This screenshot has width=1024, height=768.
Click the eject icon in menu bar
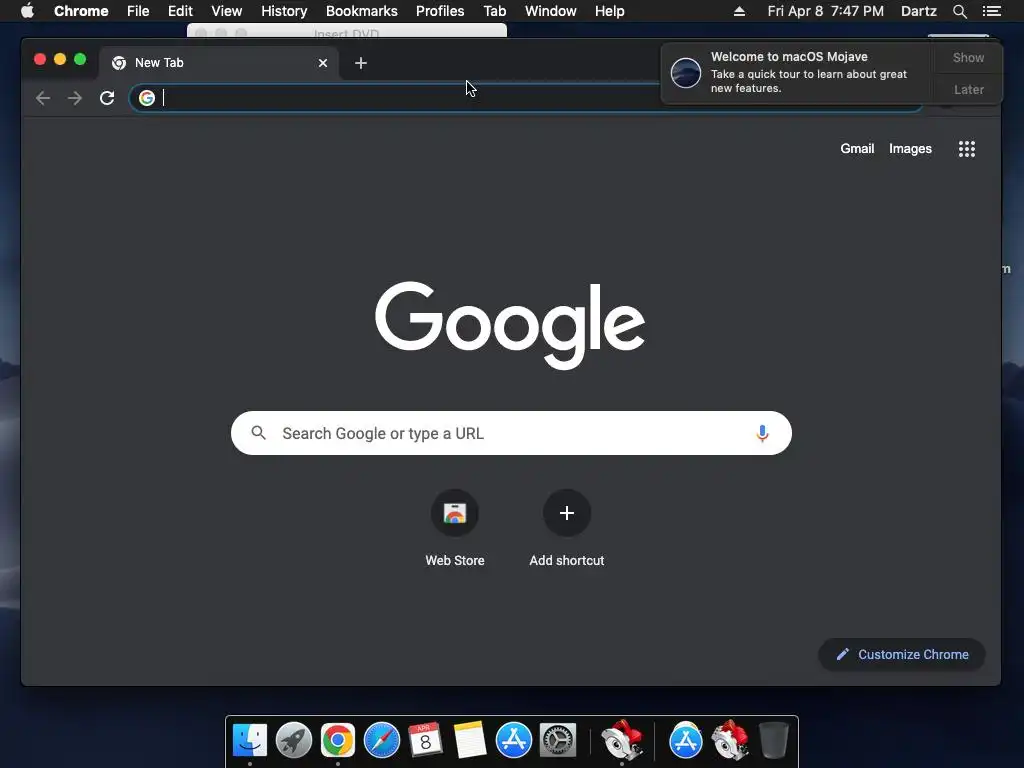(x=739, y=11)
